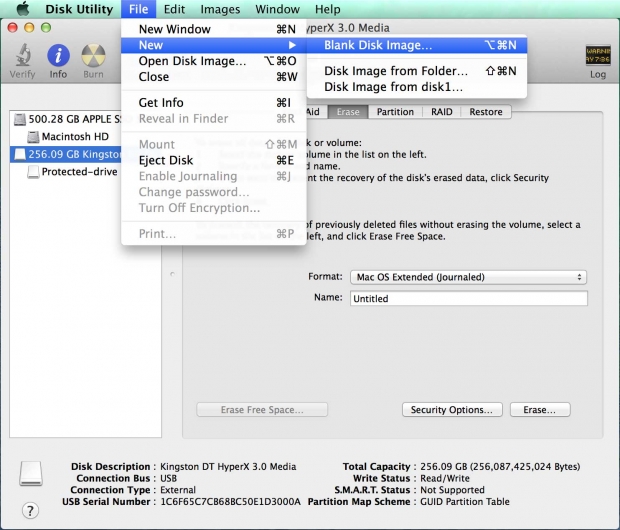
Task: Open the Window menu
Action: pos(278,9)
